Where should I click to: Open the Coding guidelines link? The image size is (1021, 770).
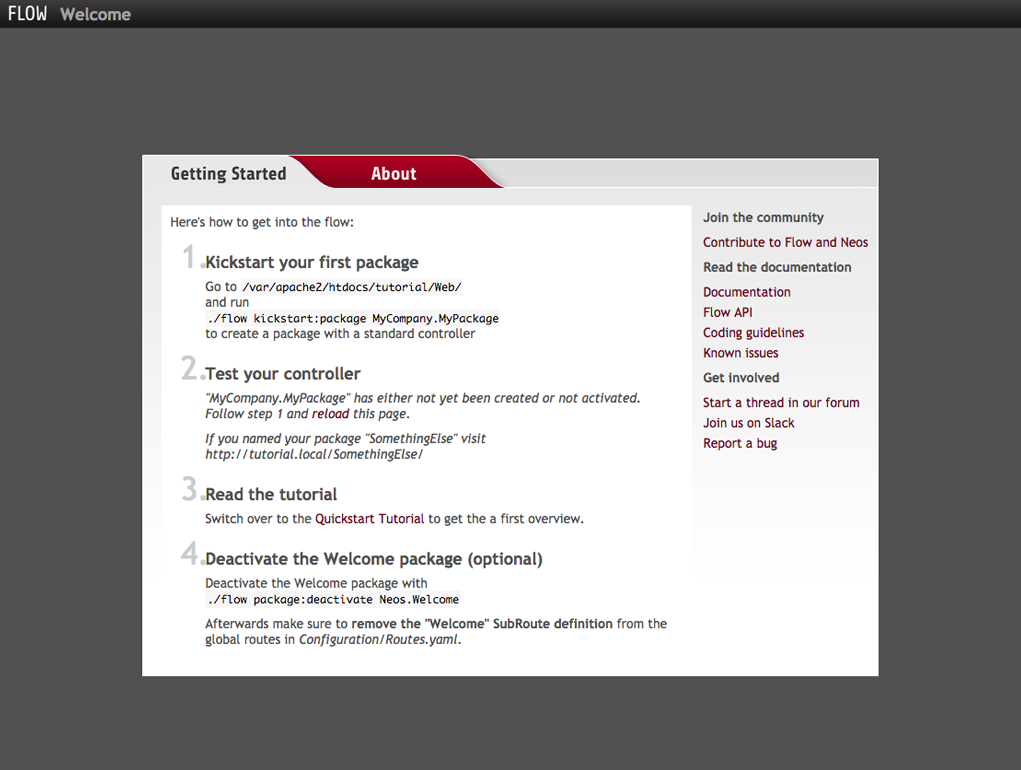[753, 332]
